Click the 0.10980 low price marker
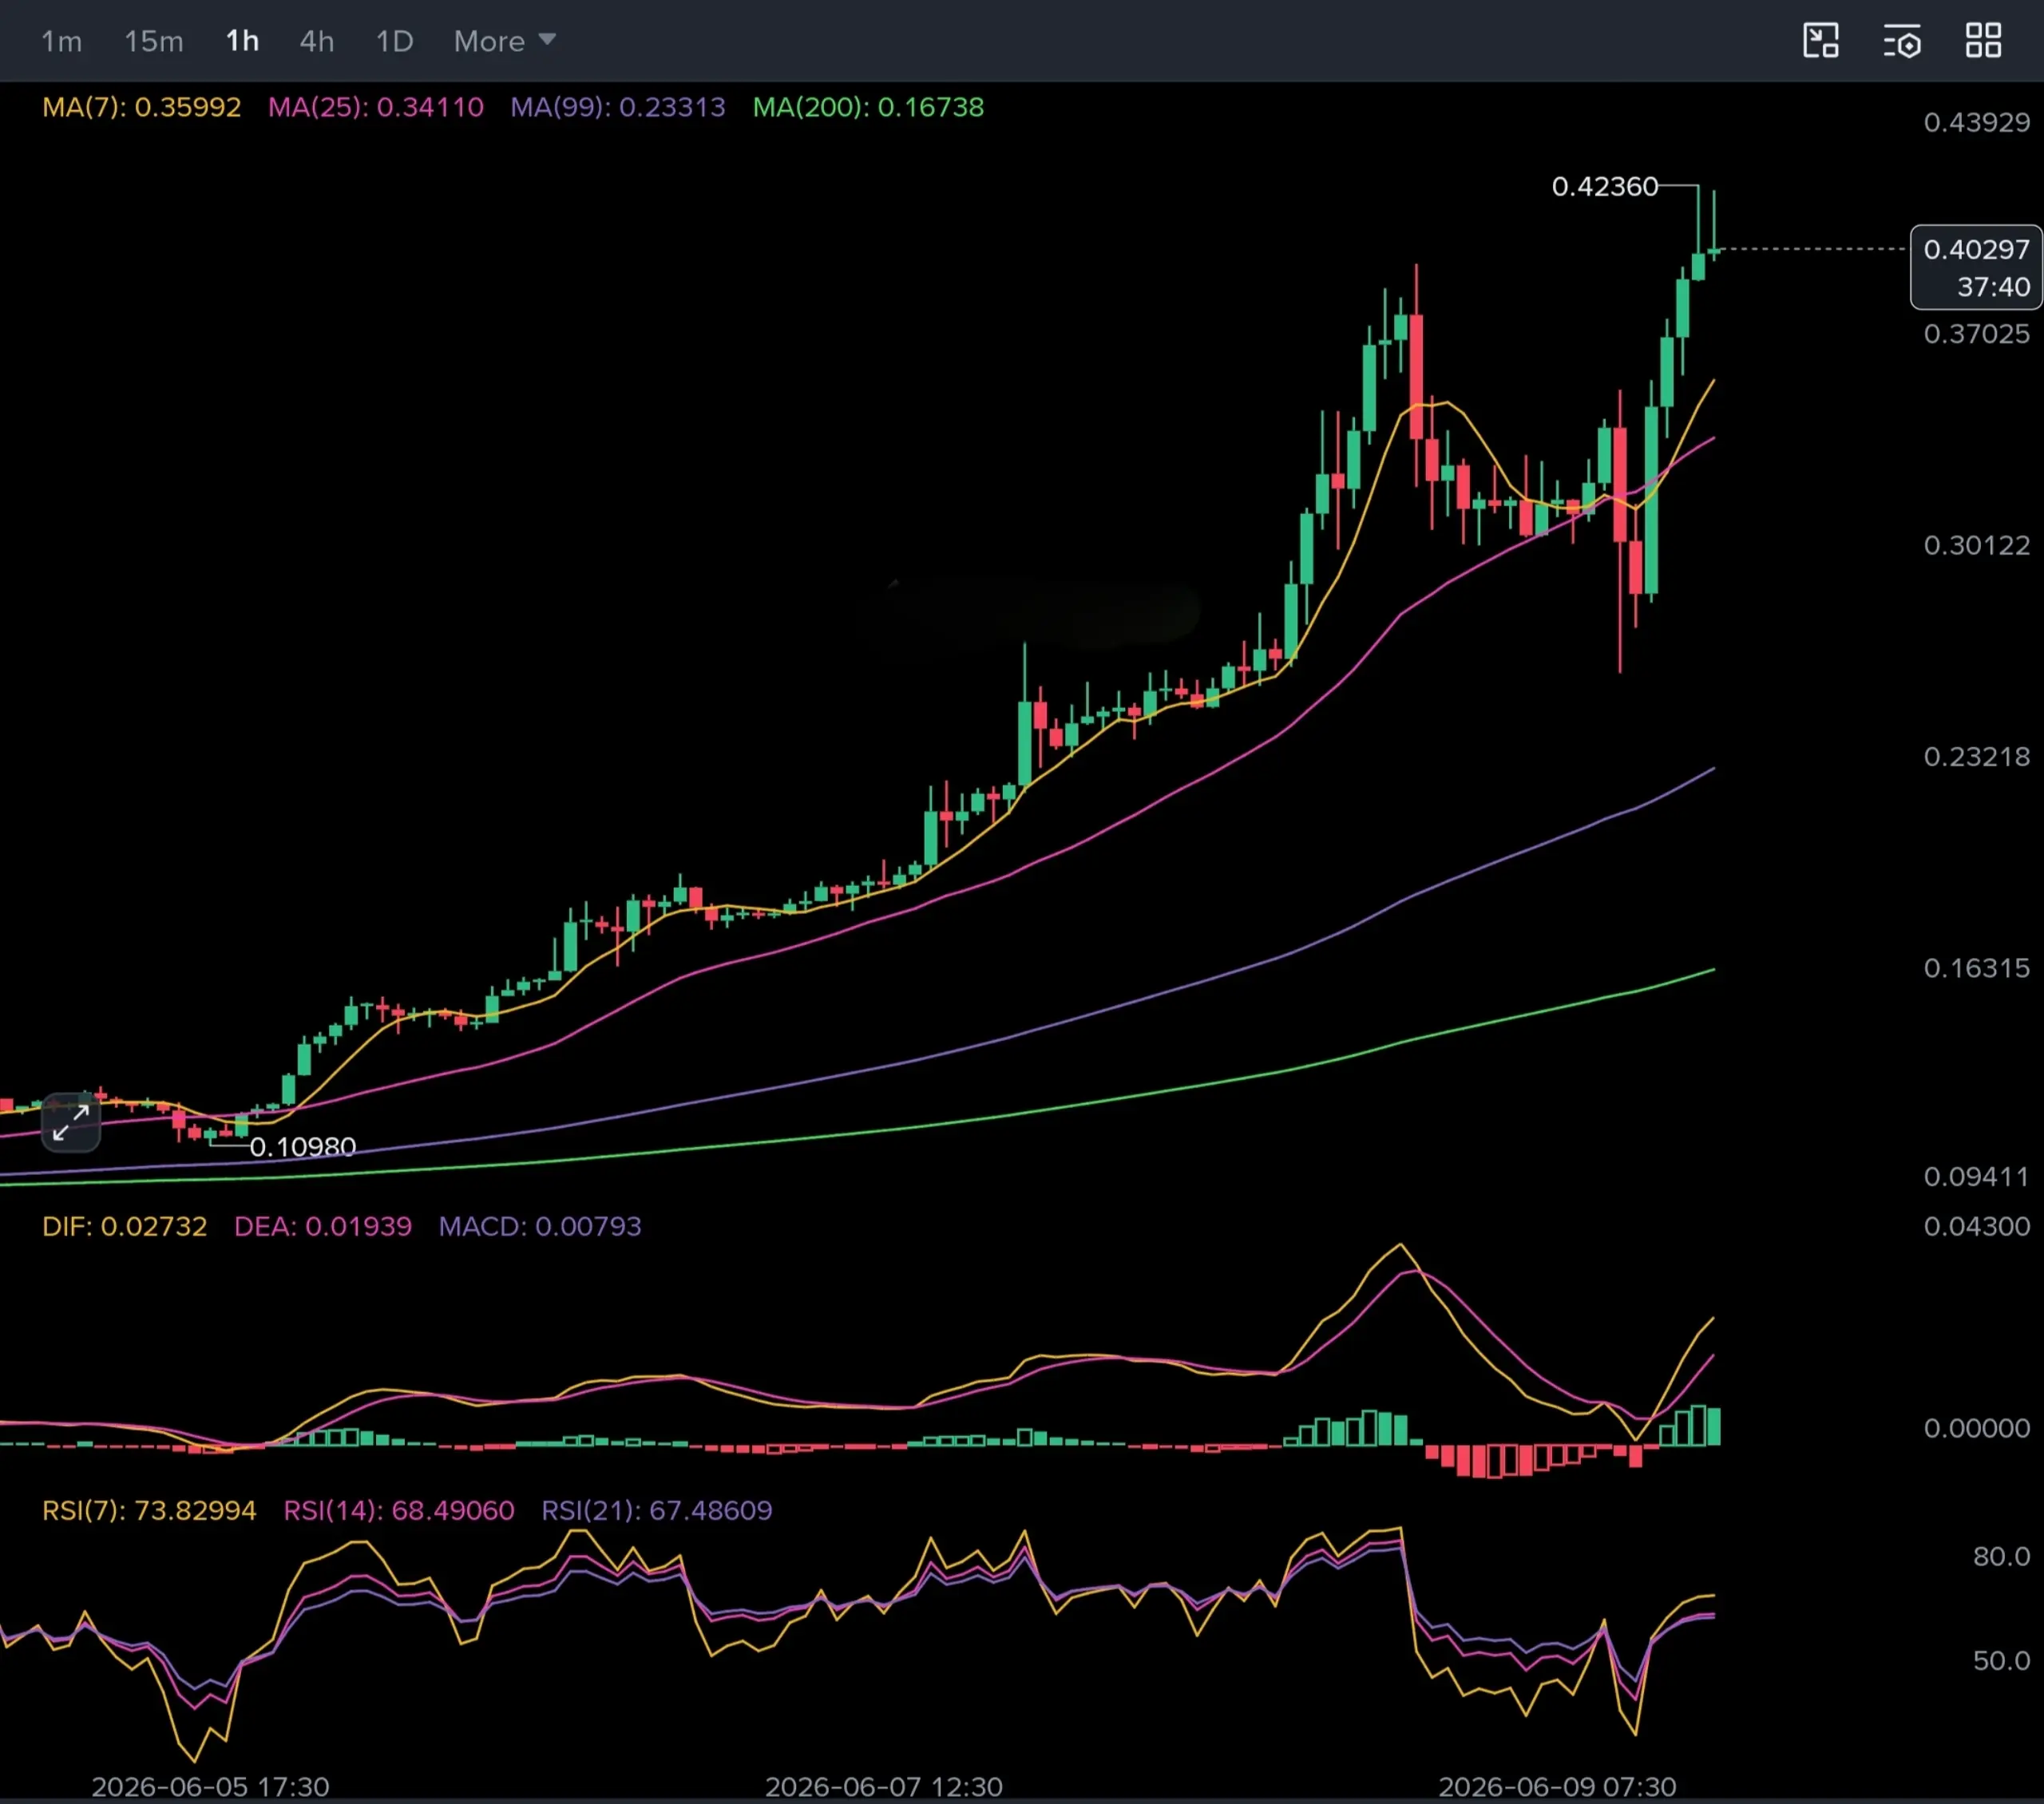Screen dimensions: 2044x1804 [302, 1146]
